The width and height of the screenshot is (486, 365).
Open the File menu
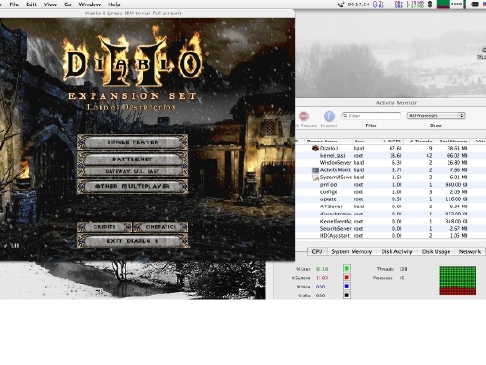pos(14,4)
